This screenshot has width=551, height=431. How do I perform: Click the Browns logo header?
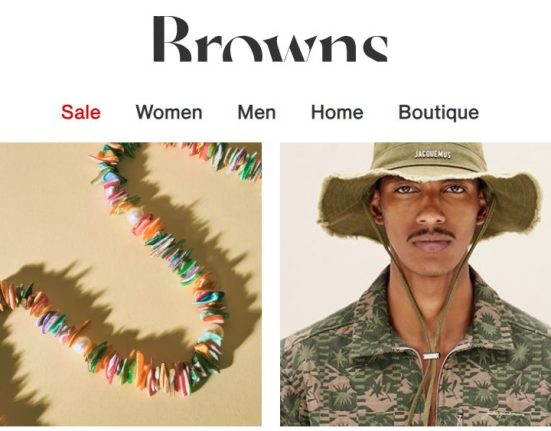(270, 39)
